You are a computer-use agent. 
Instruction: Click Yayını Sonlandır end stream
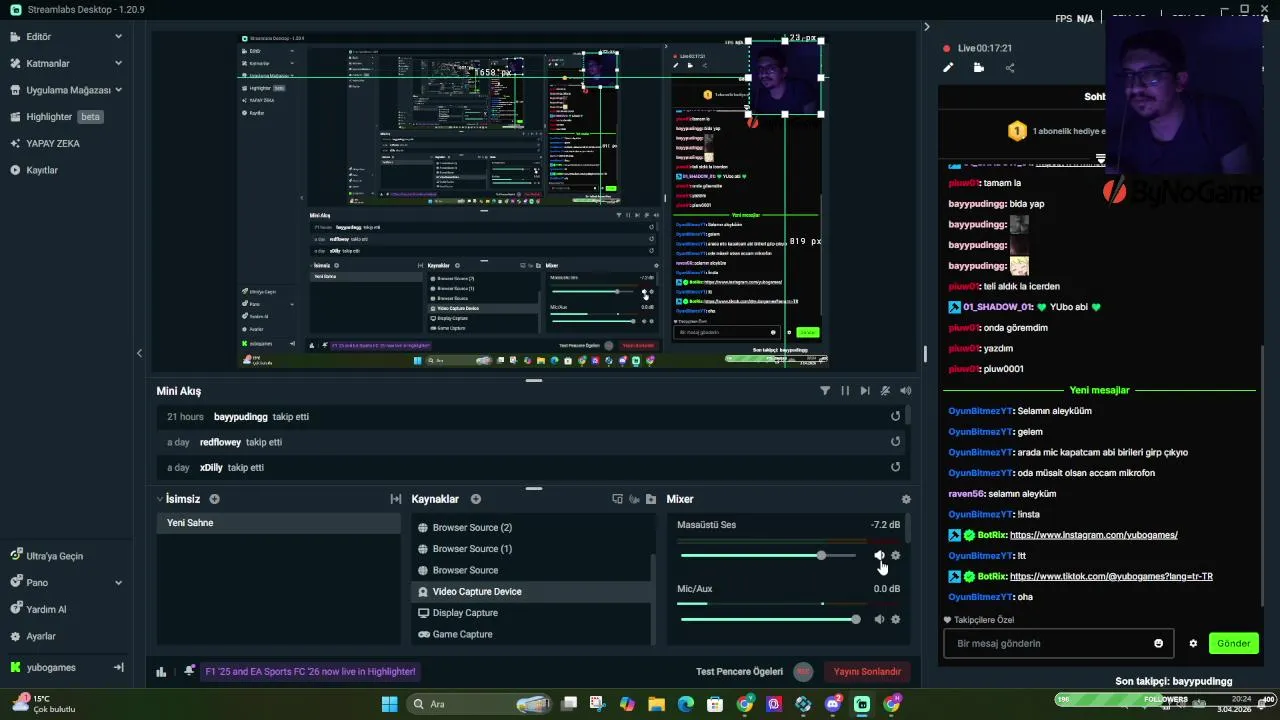point(867,672)
